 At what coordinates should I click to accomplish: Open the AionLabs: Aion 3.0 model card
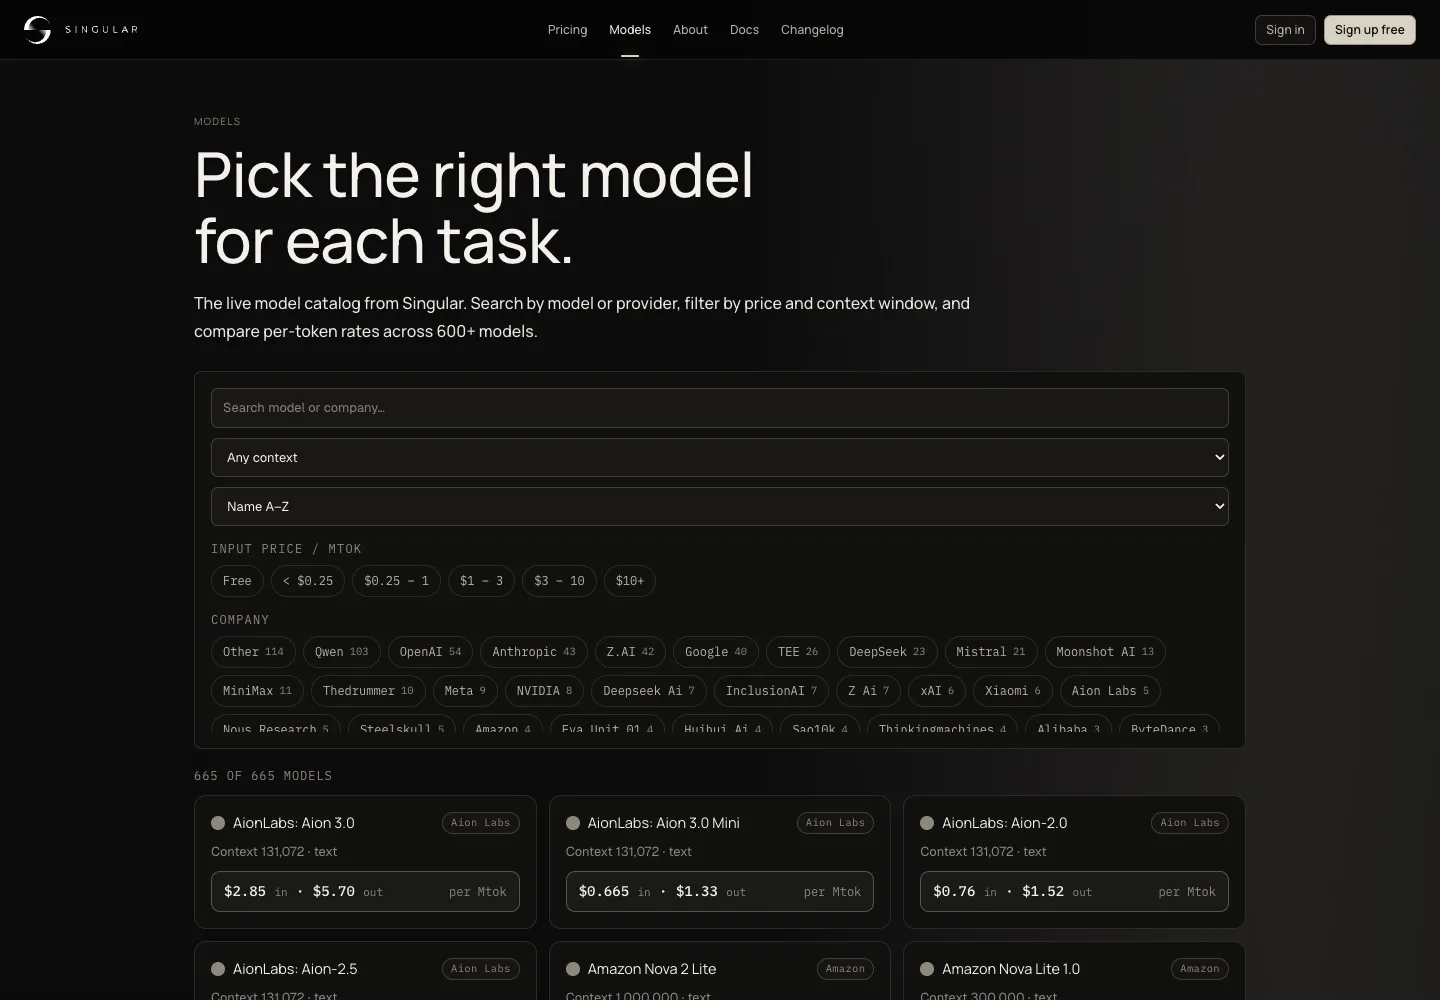[x=365, y=862]
